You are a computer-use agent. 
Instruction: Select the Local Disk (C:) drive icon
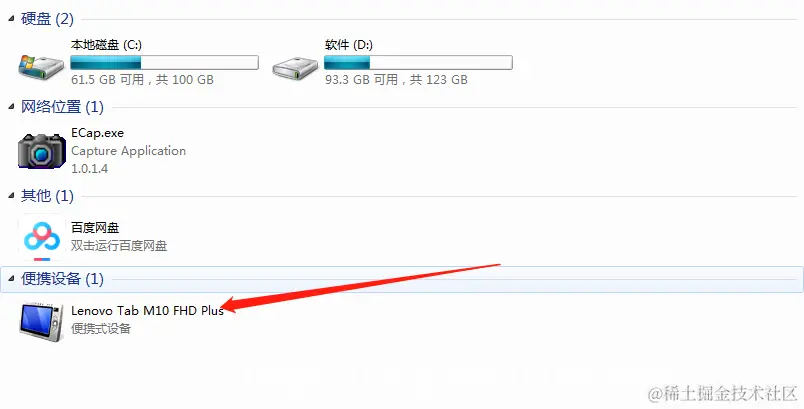pos(41,67)
